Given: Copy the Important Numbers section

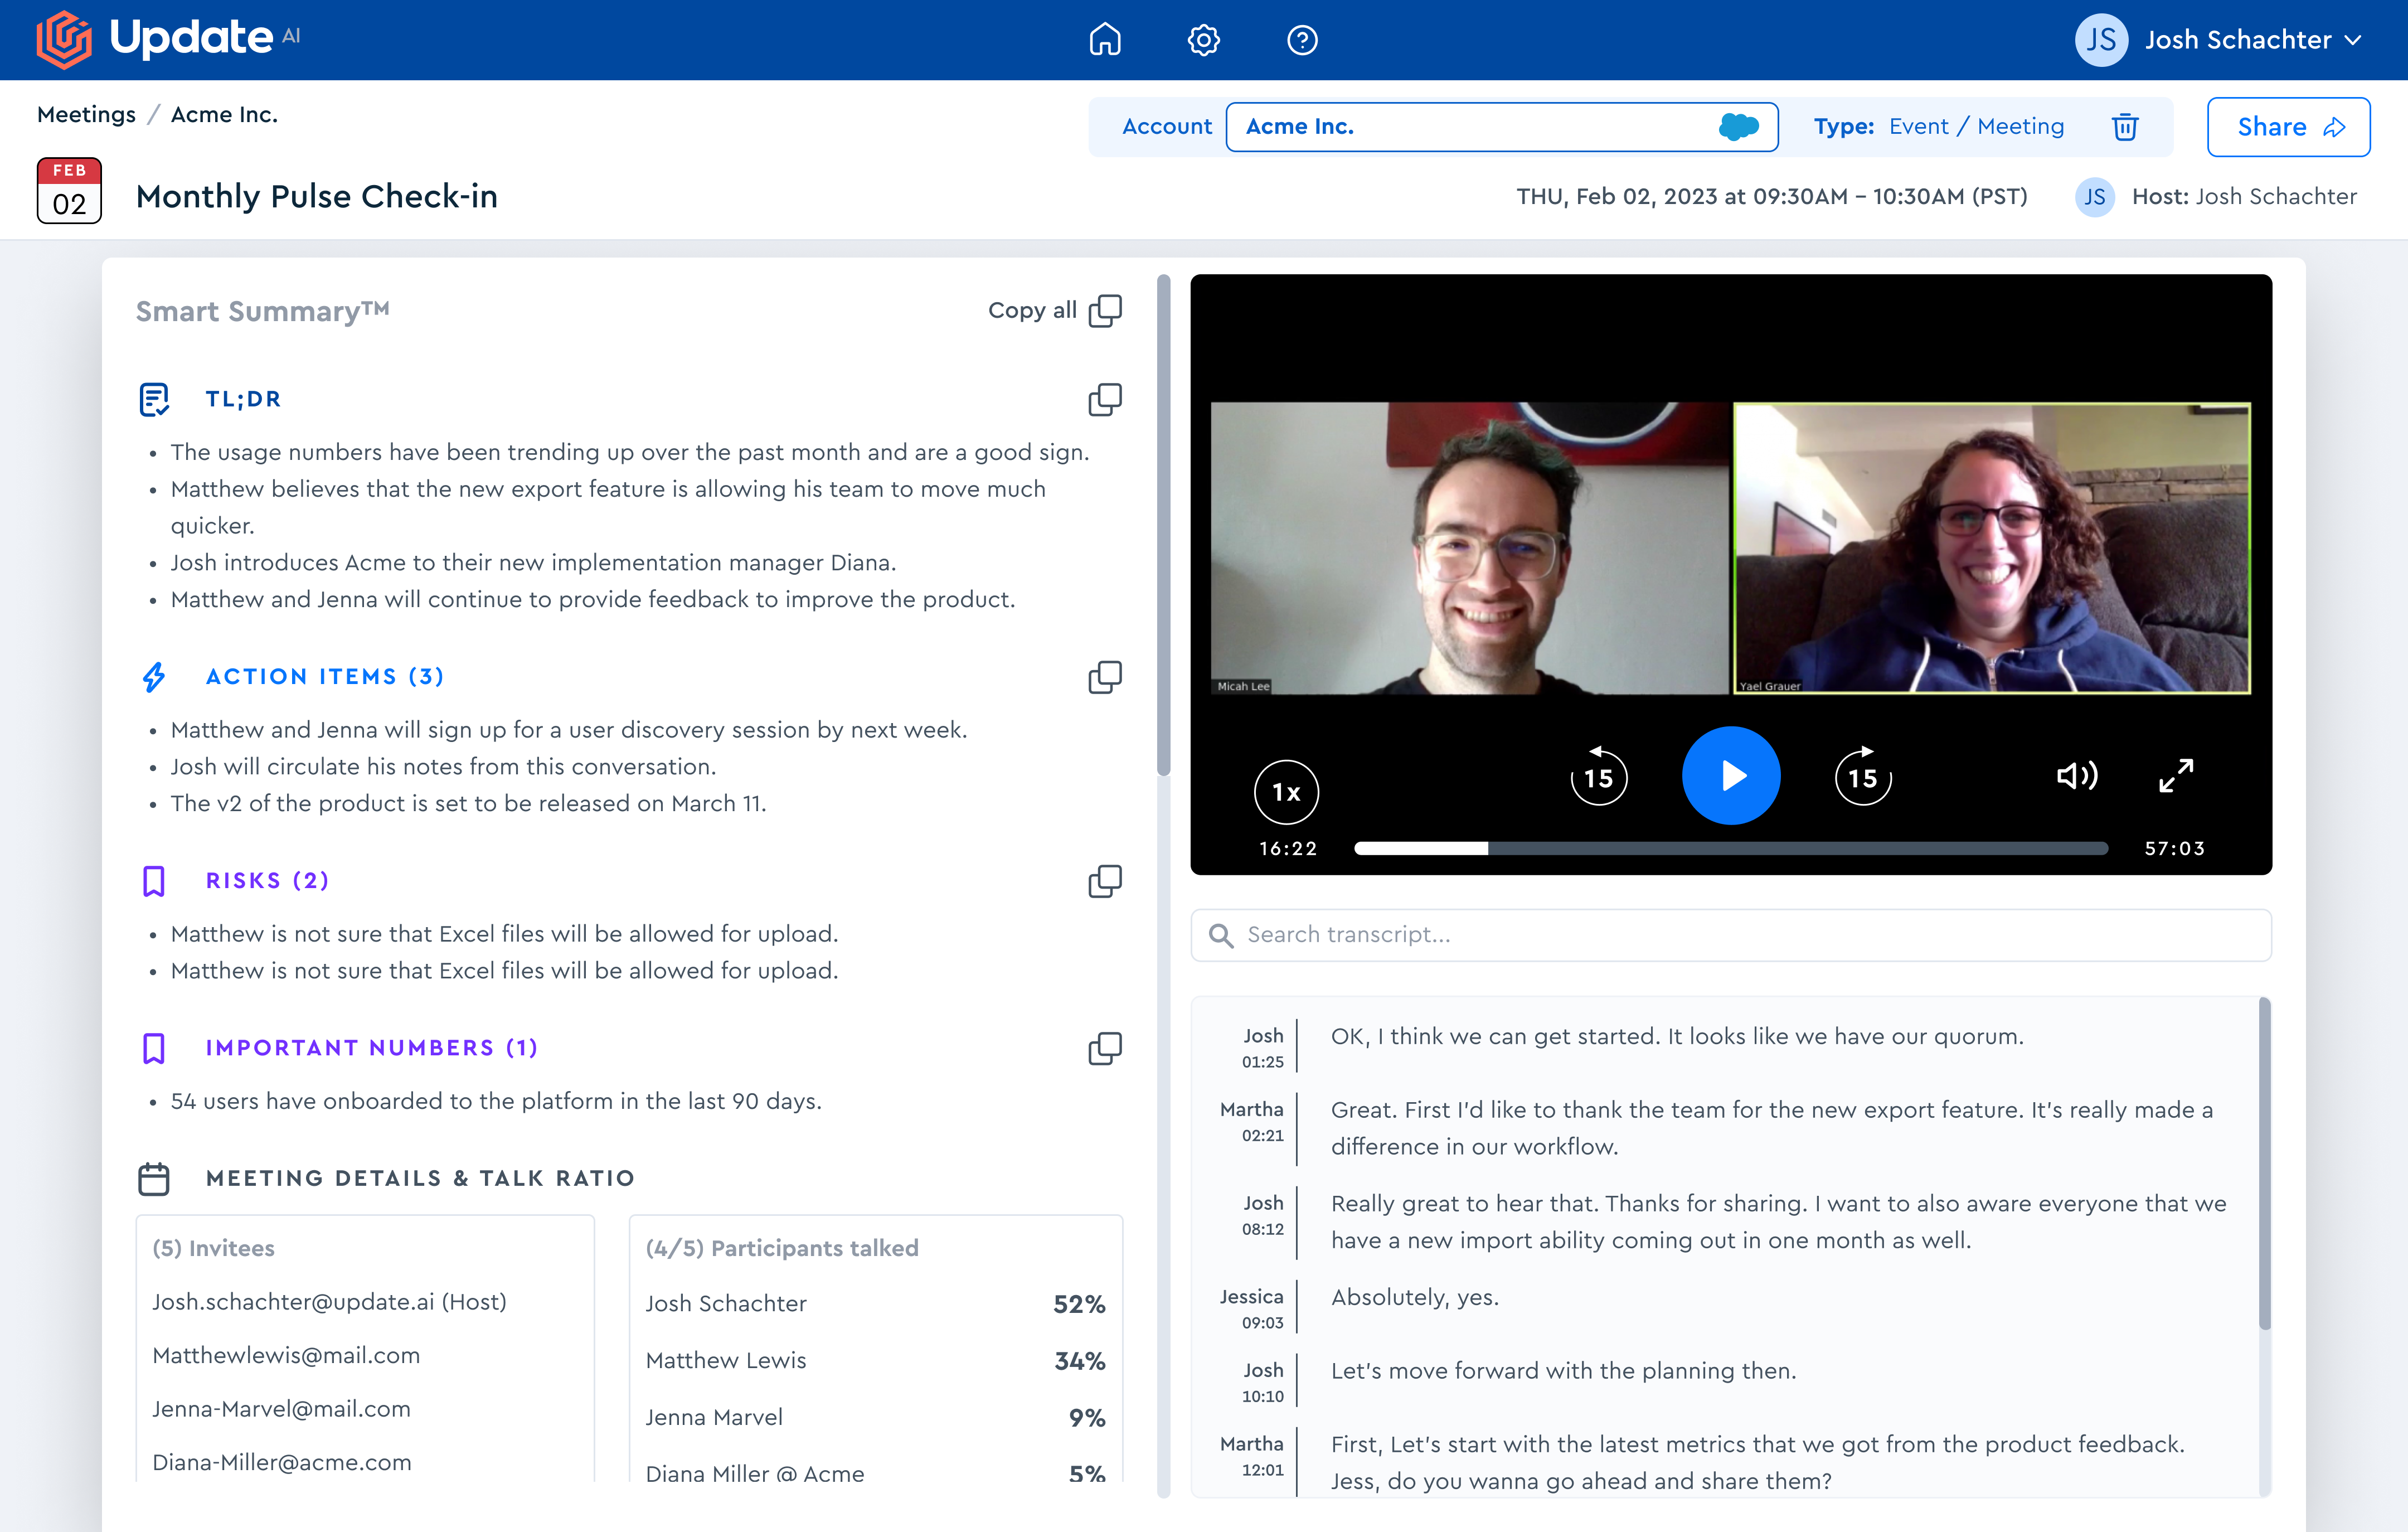Looking at the screenshot, I should (x=1104, y=1048).
